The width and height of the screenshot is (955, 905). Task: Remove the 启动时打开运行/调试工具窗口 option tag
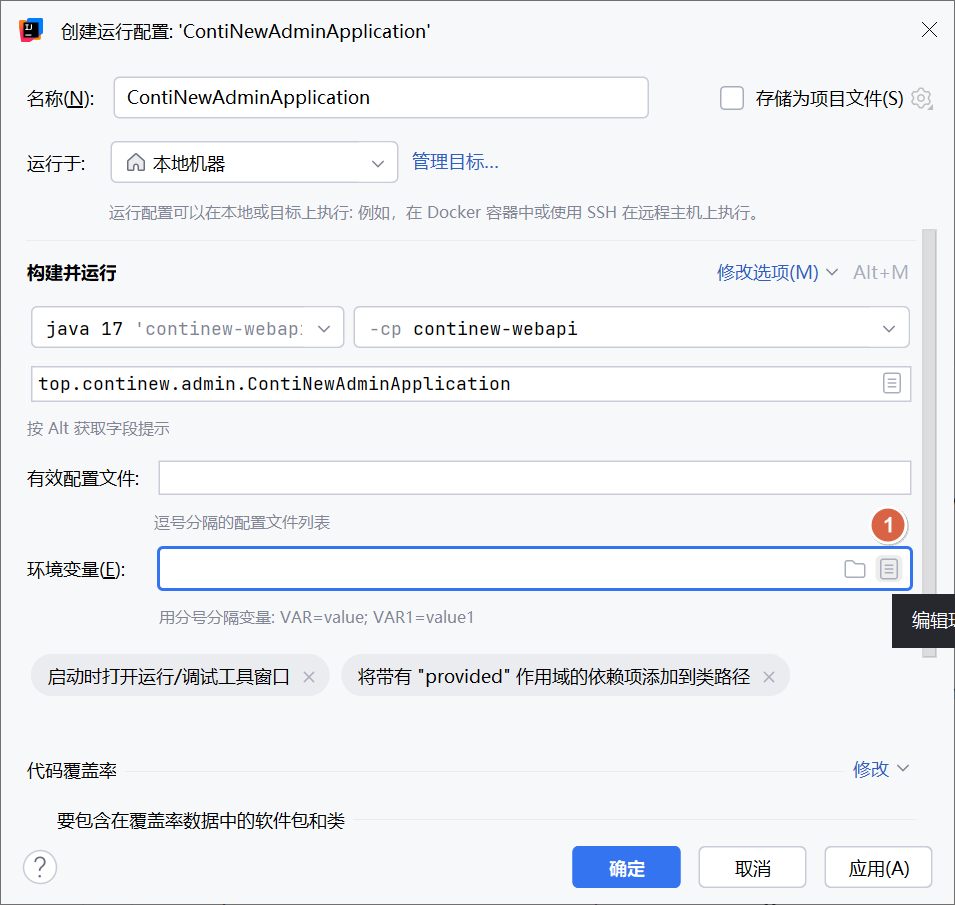click(309, 677)
